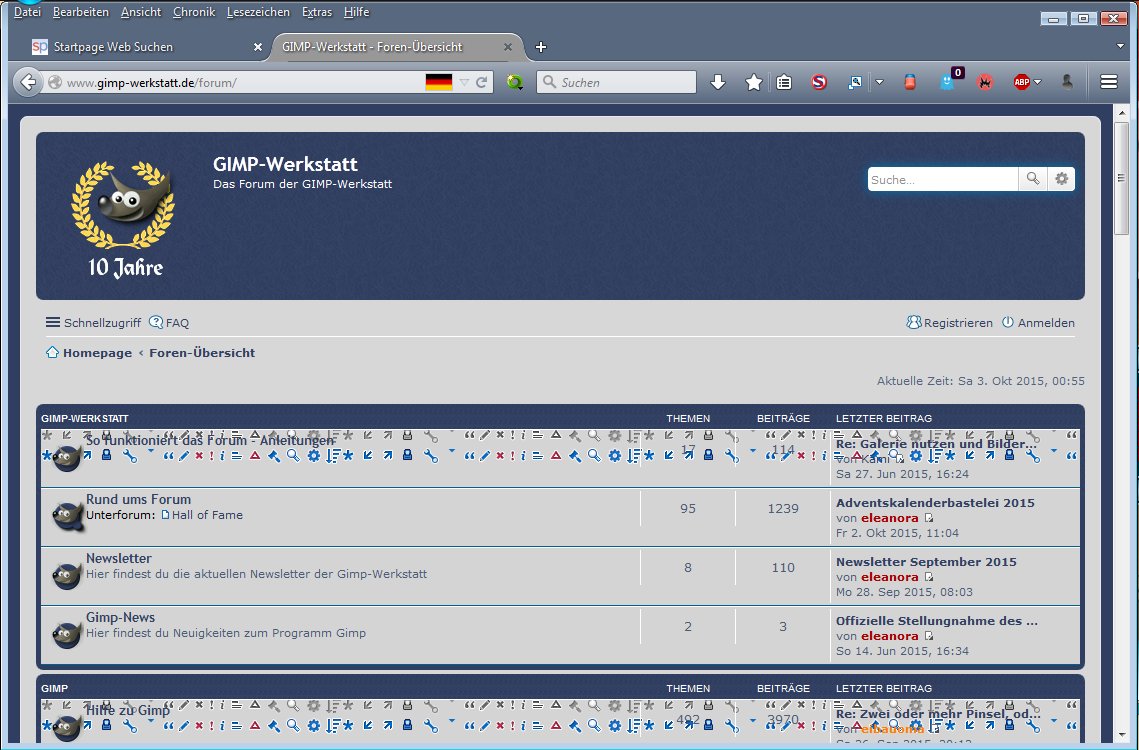Go back with browser back arrow

29,83
